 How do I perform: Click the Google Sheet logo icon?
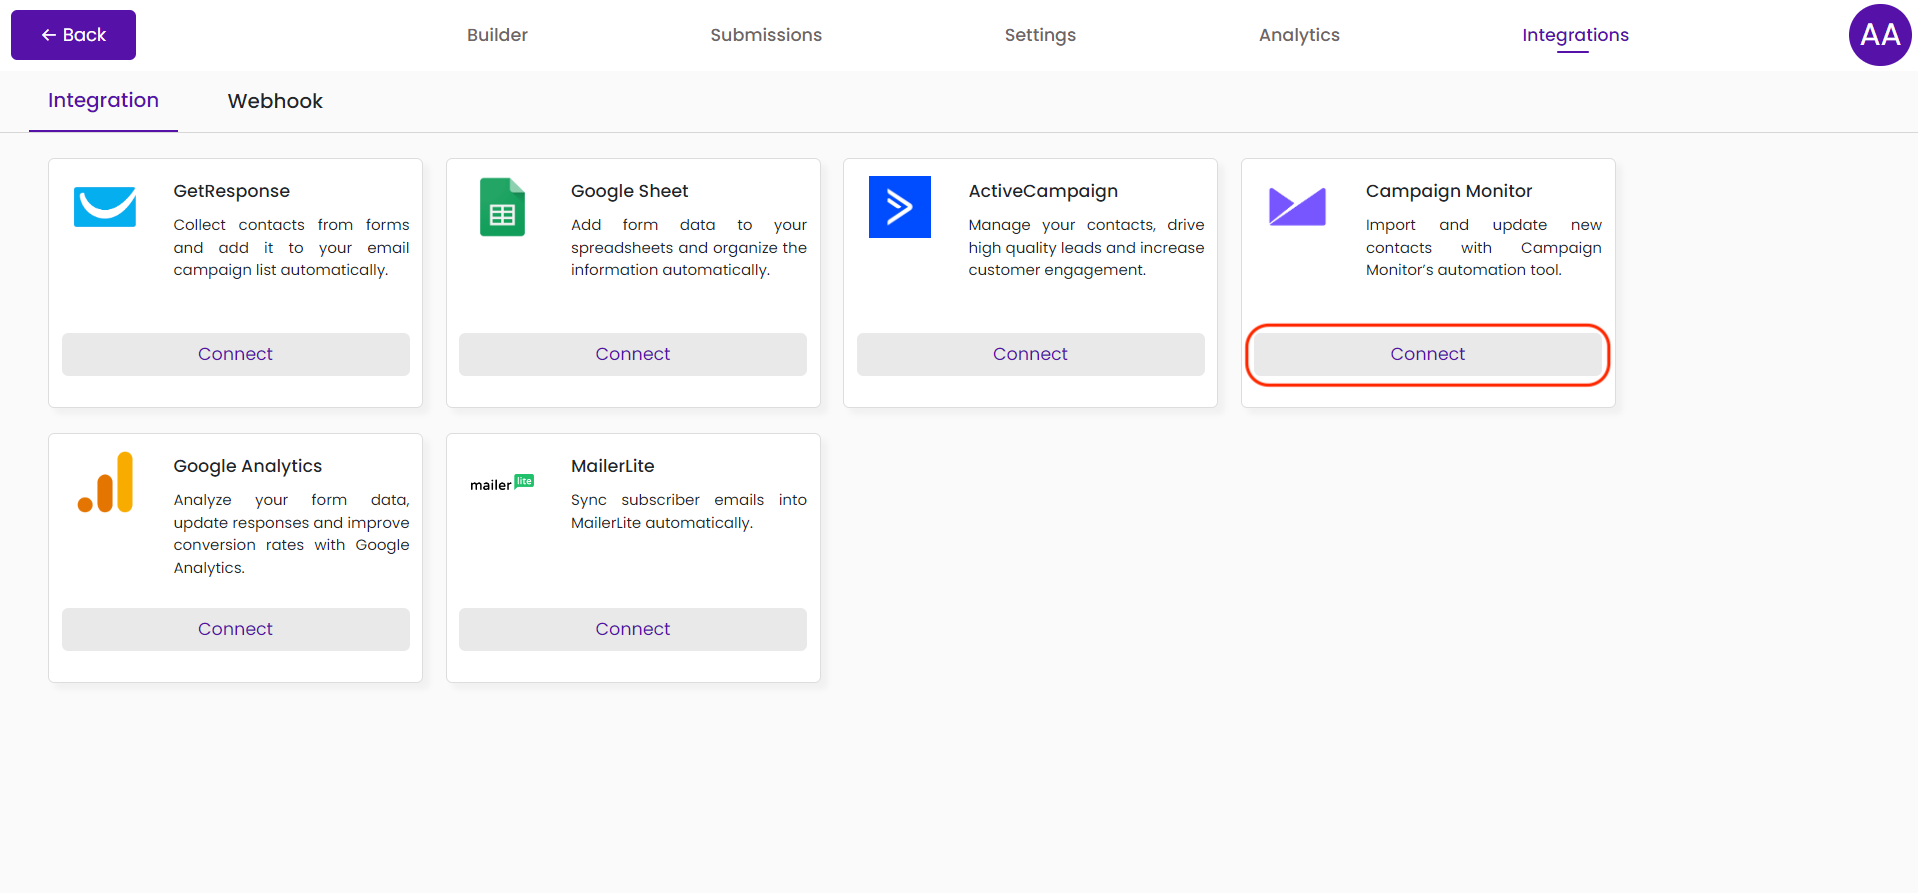point(502,207)
